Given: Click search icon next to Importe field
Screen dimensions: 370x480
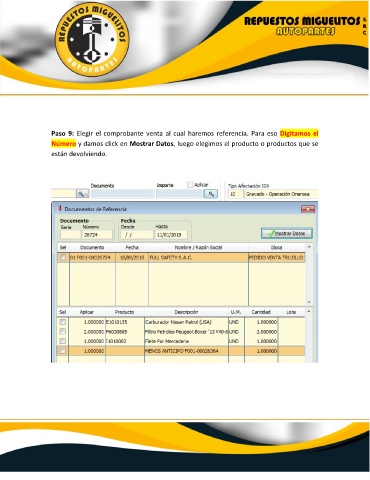Looking at the screenshot, I should point(211,194).
